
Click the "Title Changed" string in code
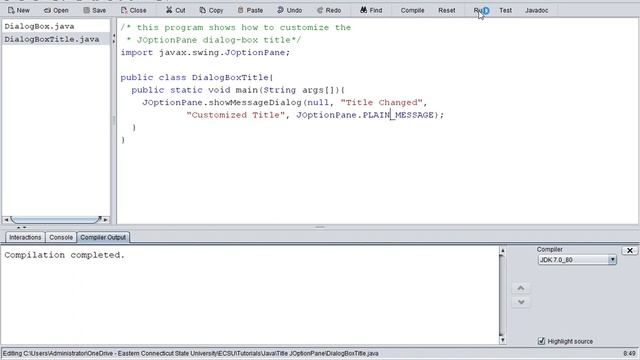click(x=381, y=102)
